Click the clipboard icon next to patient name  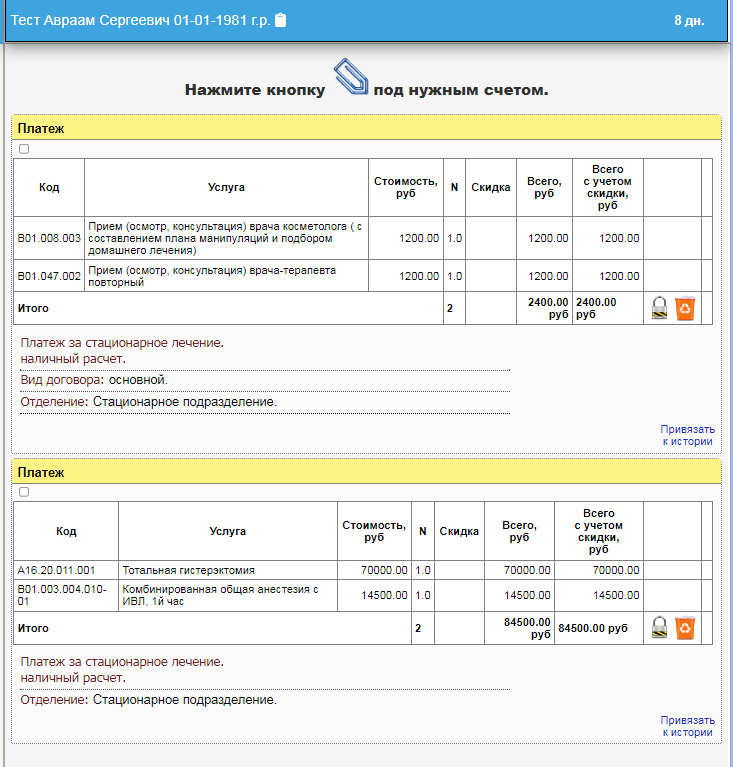click(x=281, y=20)
